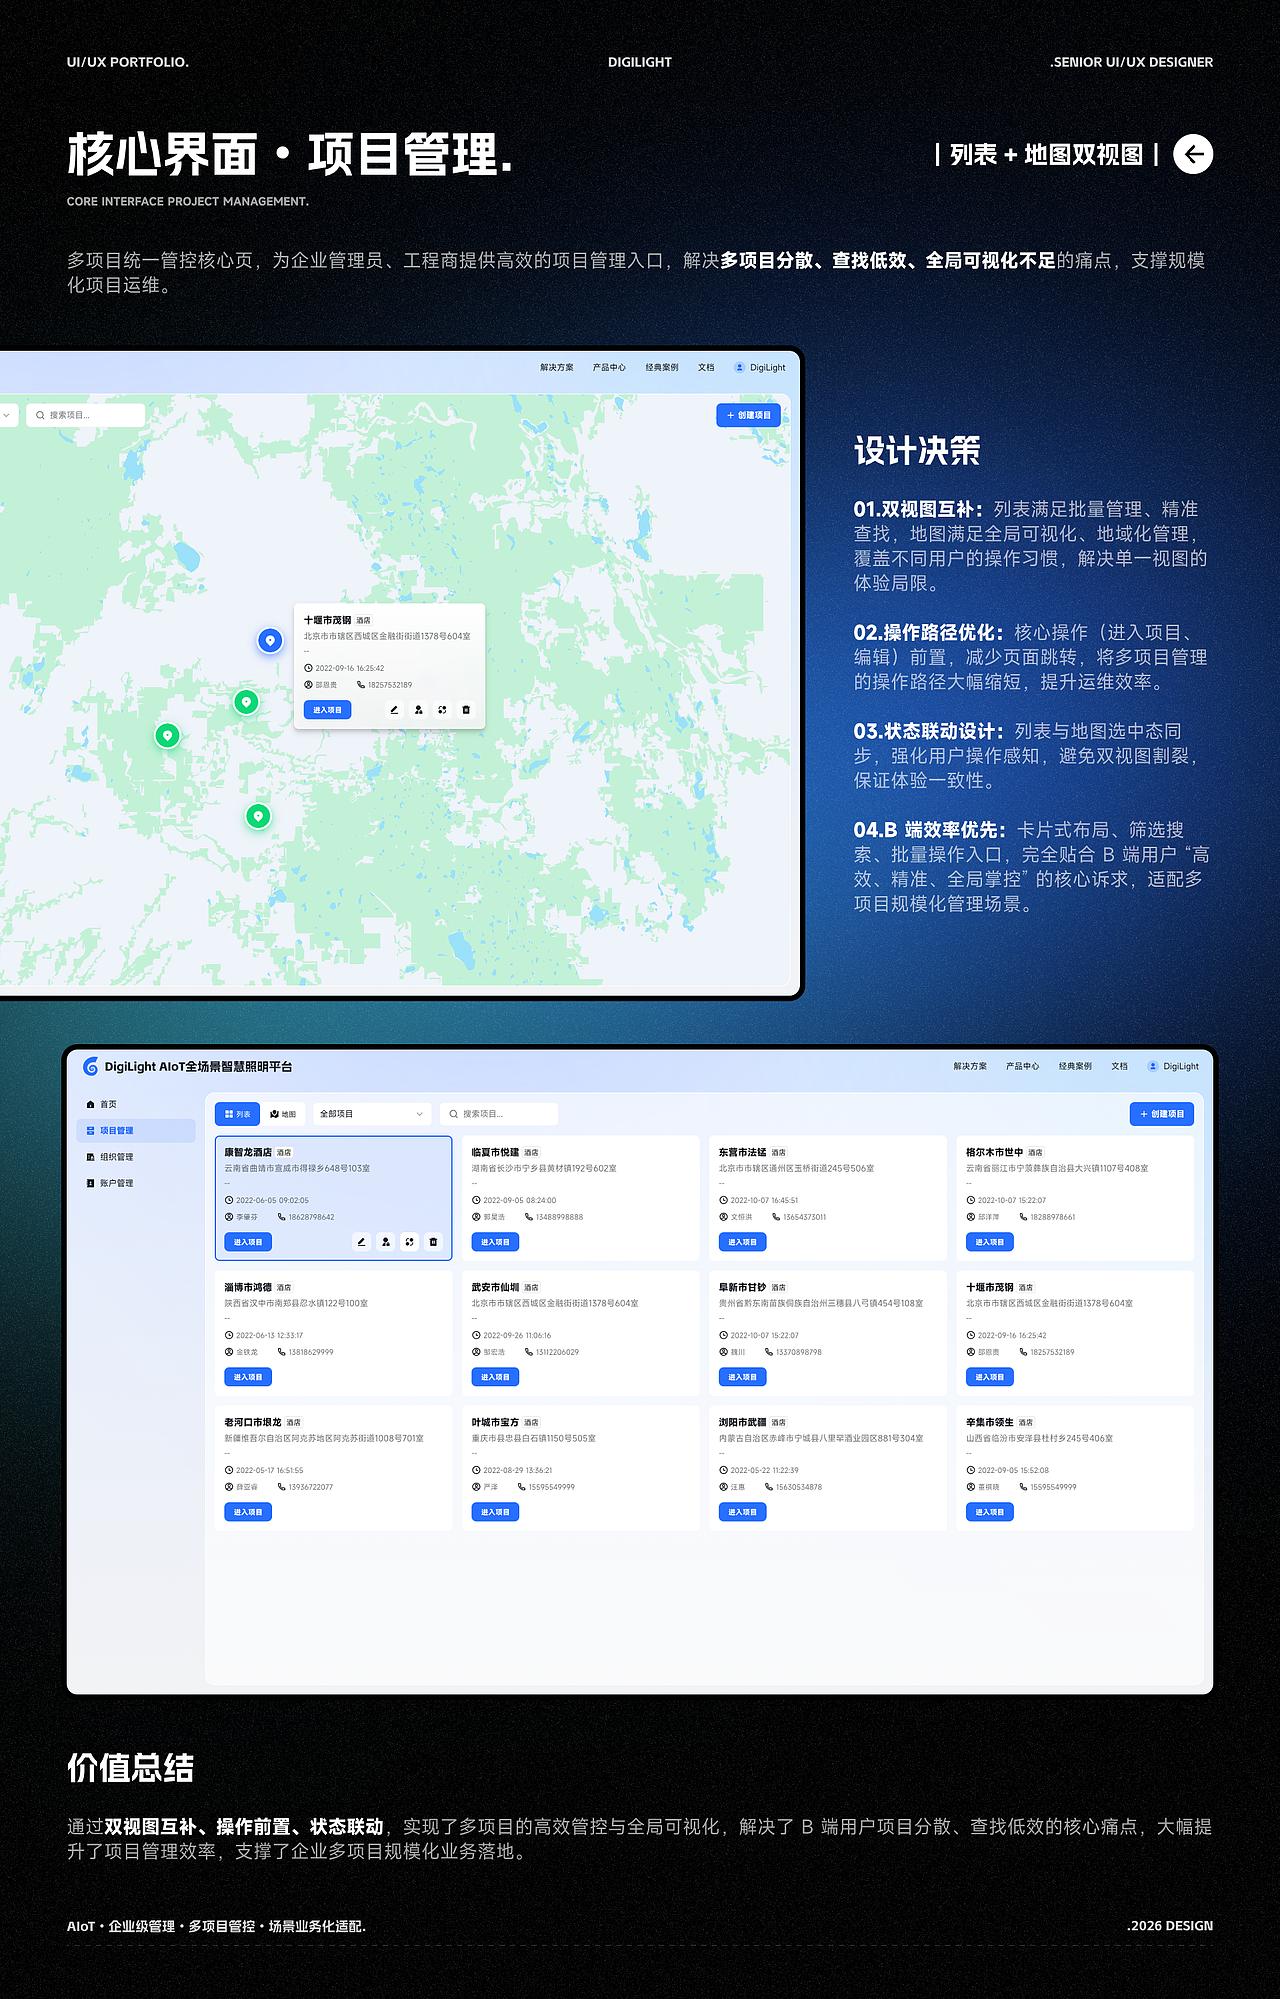
Task: Delete the 康智龙酒店 project via its trash icon
Action: pos(434,1242)
